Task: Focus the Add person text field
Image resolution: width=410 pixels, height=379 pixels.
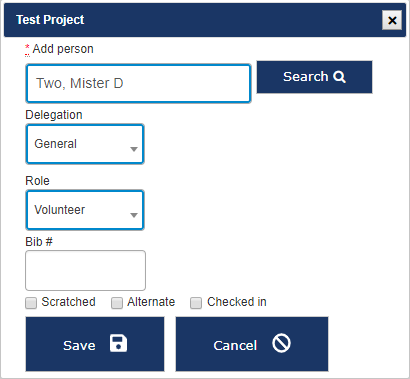Action: point(138,83)
